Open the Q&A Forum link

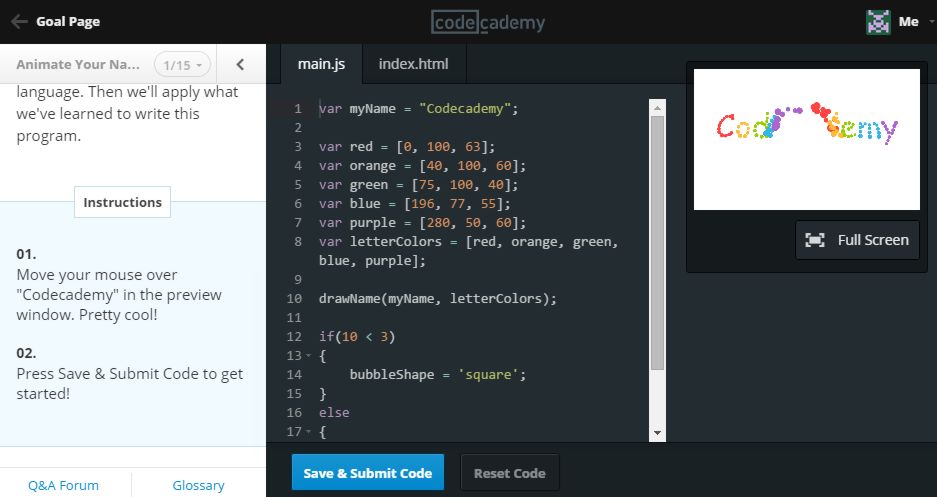(63, 485)
